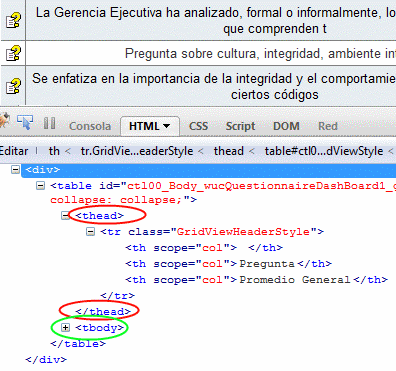This screenshot has height=371, width=396.
Task: Click the question icon beside 'La Gerencia Ejecutiva' row
Action: point(13,20)
